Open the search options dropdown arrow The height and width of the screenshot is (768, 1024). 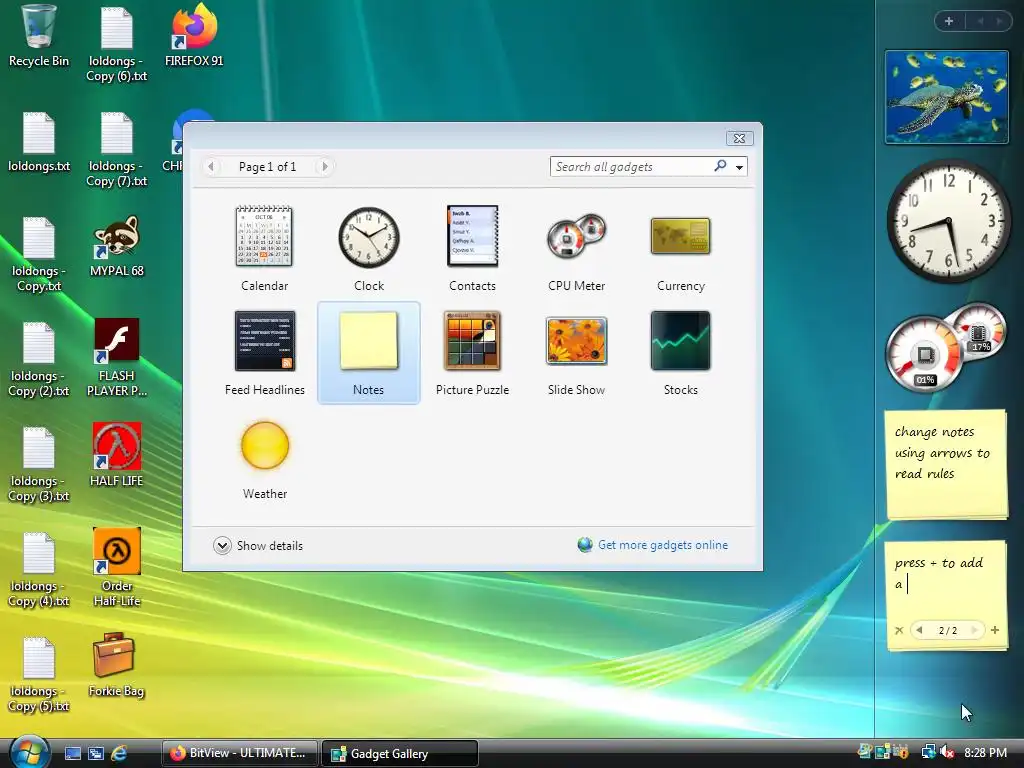[739, 167]
